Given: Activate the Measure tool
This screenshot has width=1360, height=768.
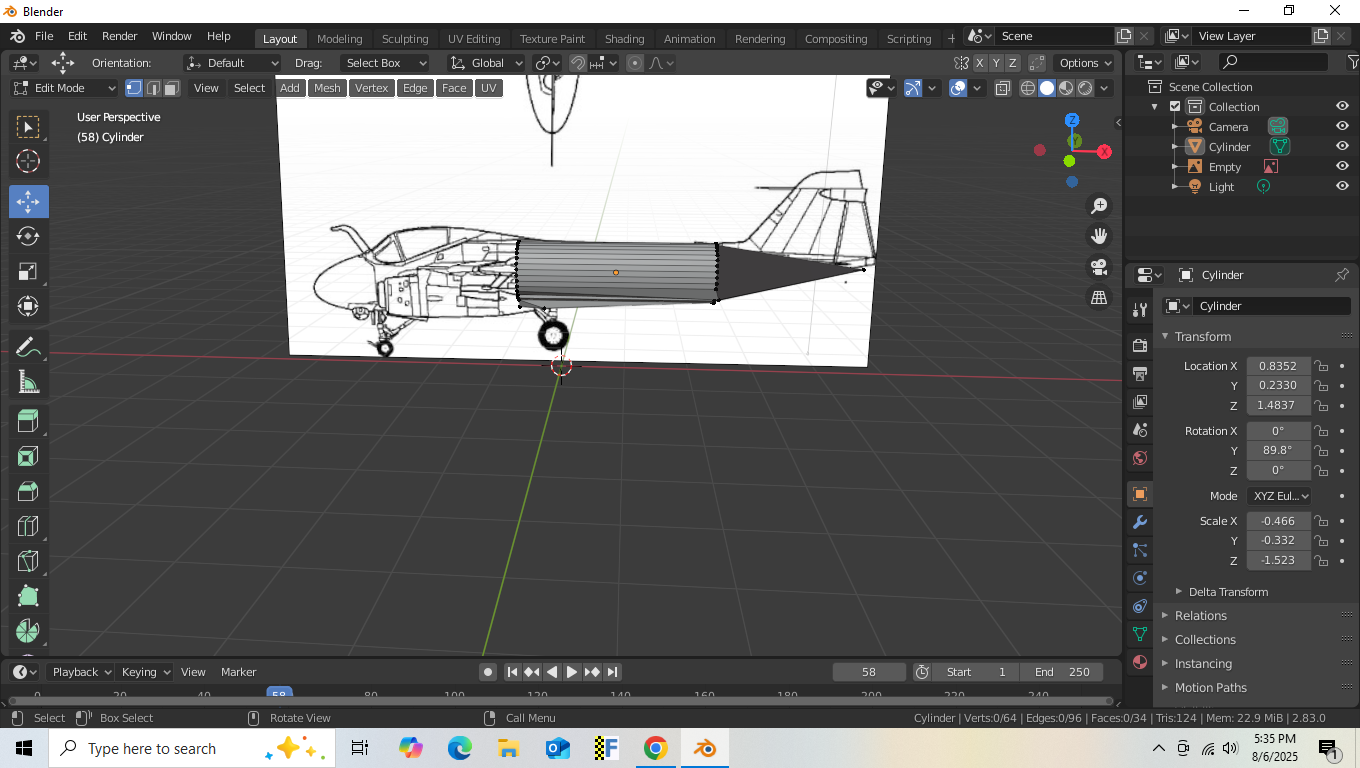Looking at the screenshot, I should 28,382.
